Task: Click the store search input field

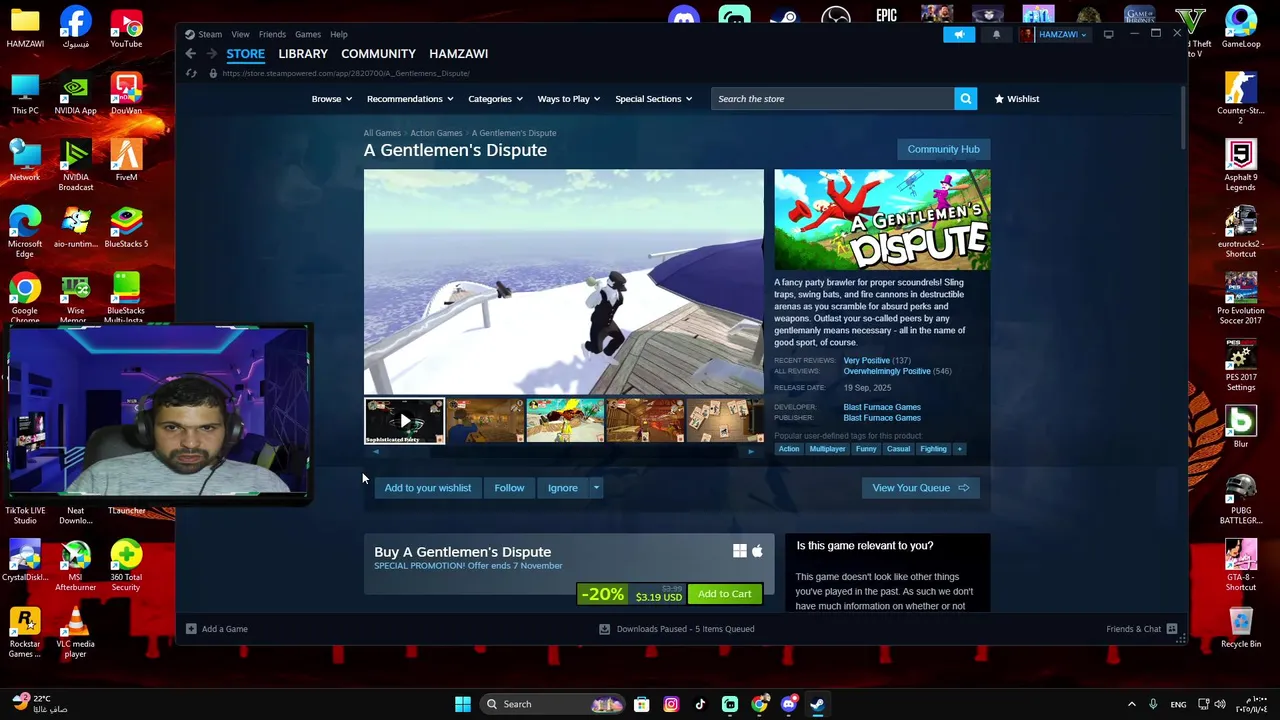Action: click(832, 99)
